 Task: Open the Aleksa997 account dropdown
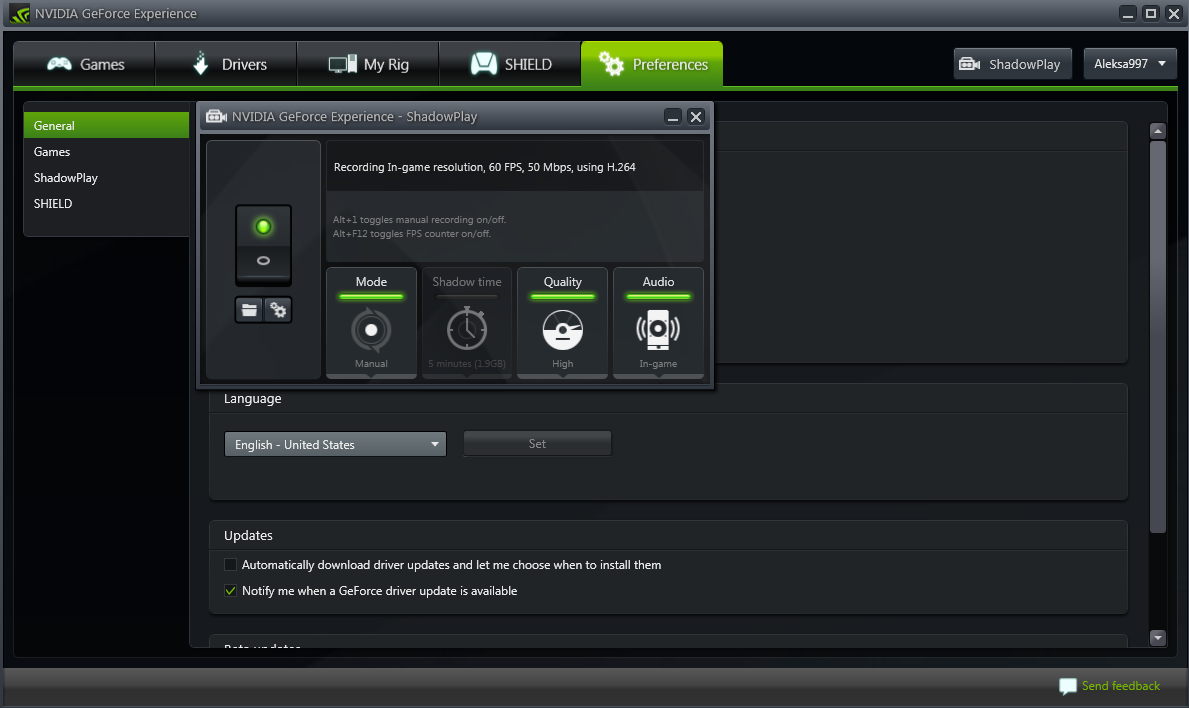(x=1130, y=64)
